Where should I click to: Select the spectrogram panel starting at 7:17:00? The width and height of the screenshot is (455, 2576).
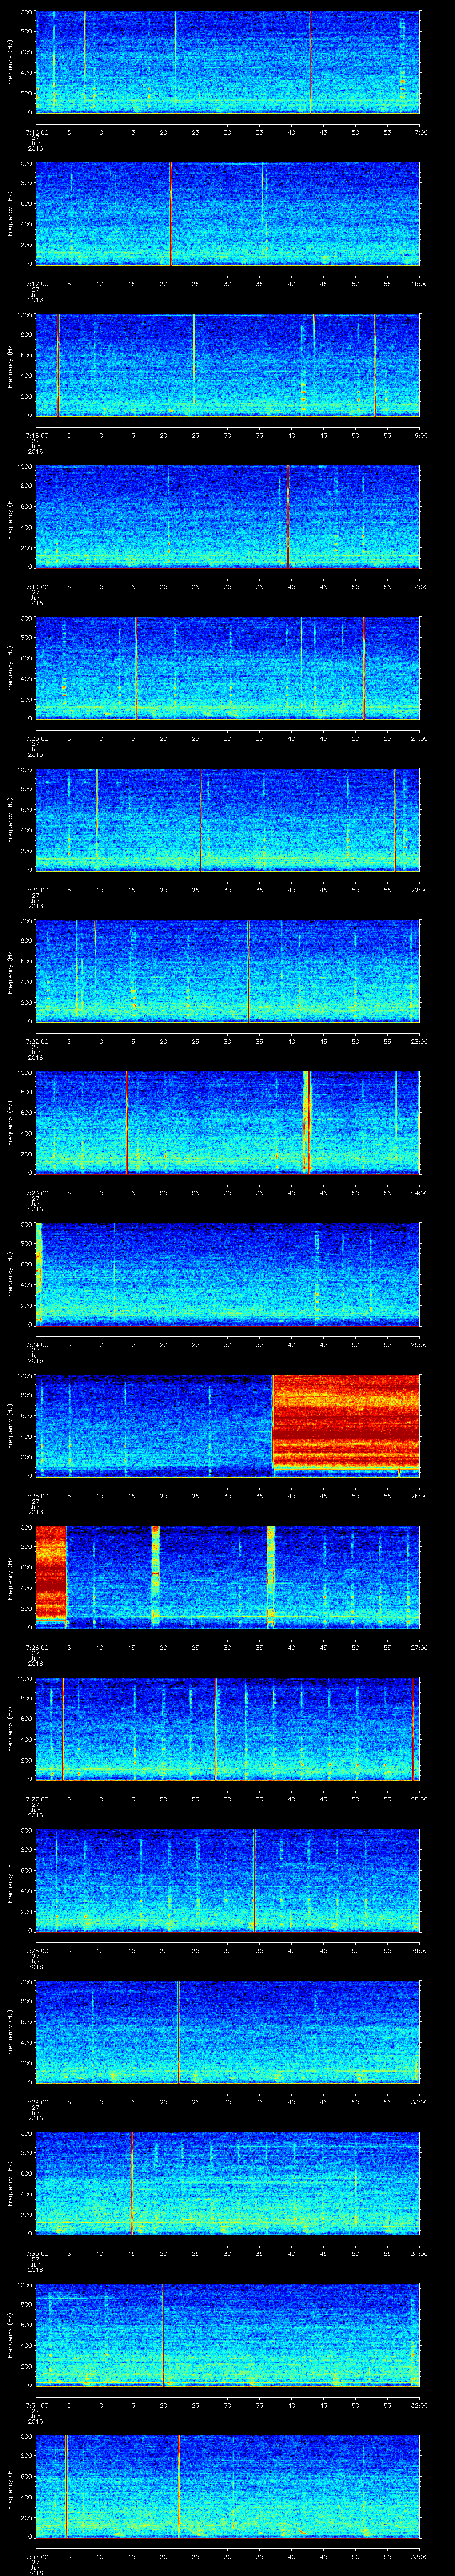point(227,214)
